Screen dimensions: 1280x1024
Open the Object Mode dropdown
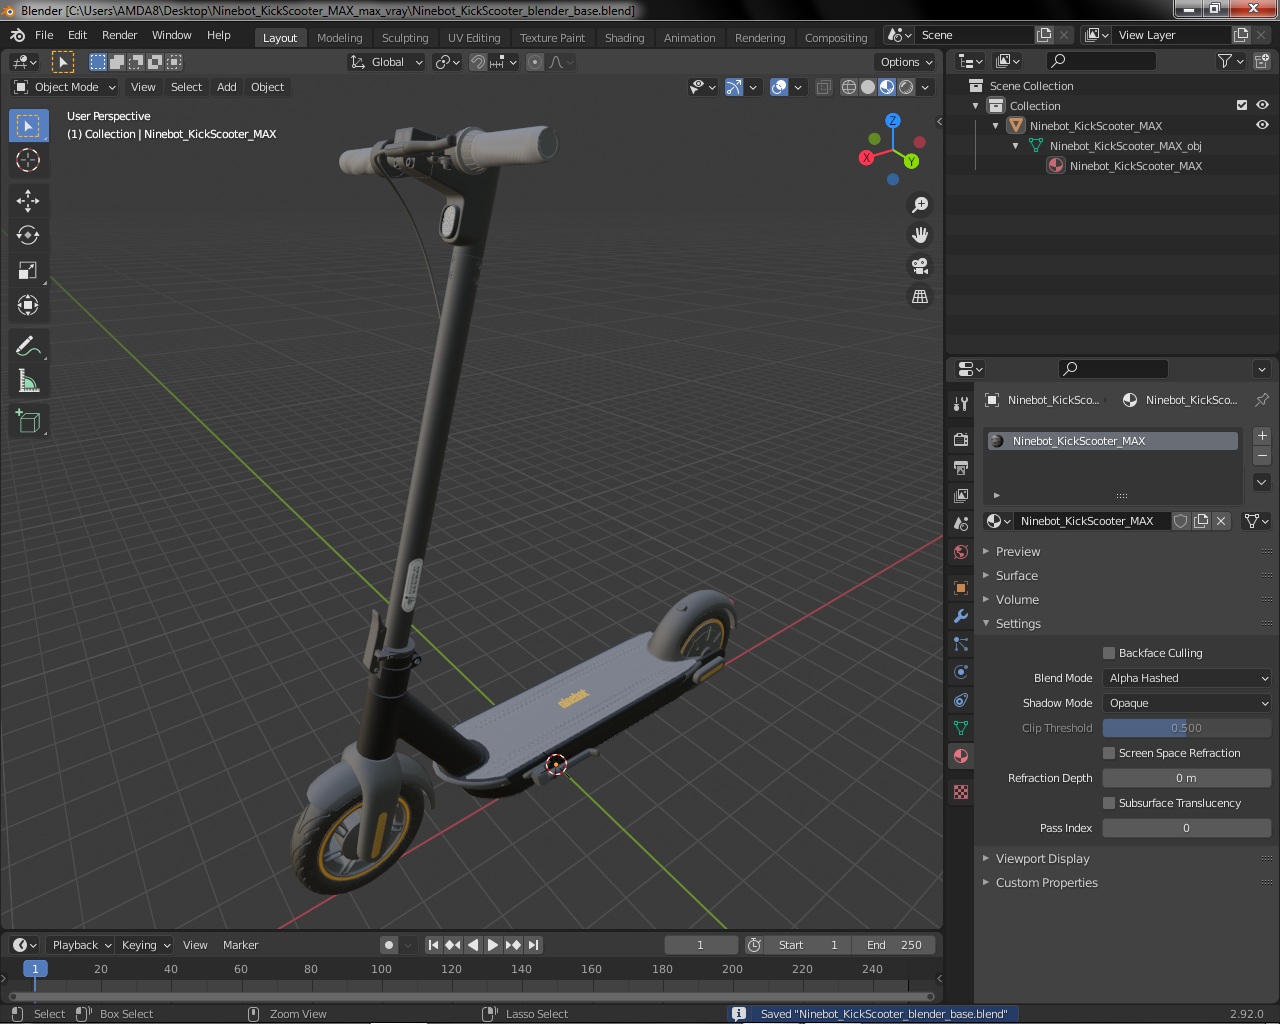point(65,87)
